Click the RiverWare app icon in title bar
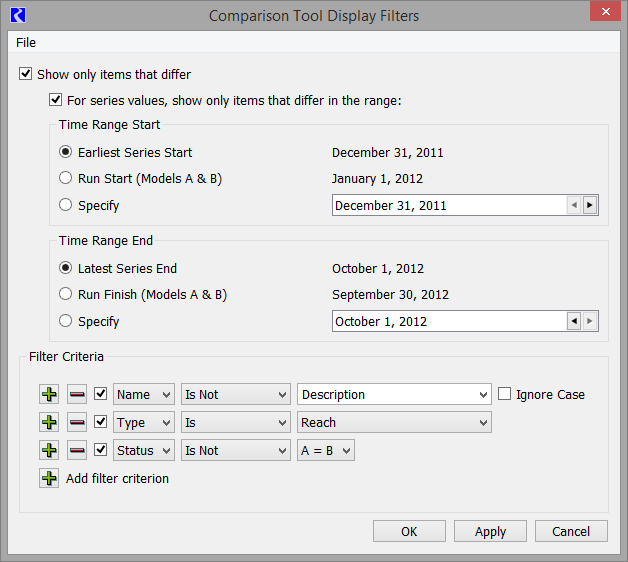This screenshot has height=562, width=628. pos(17,15)
